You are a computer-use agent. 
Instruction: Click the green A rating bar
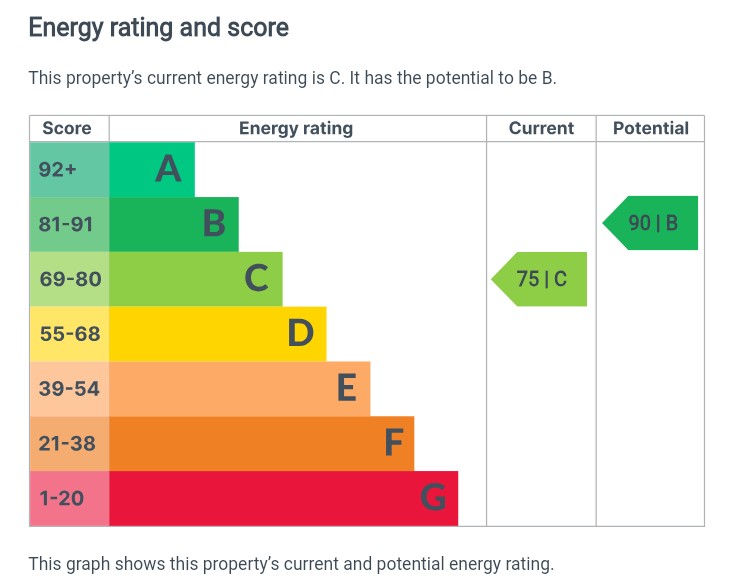tap(152, 169)
